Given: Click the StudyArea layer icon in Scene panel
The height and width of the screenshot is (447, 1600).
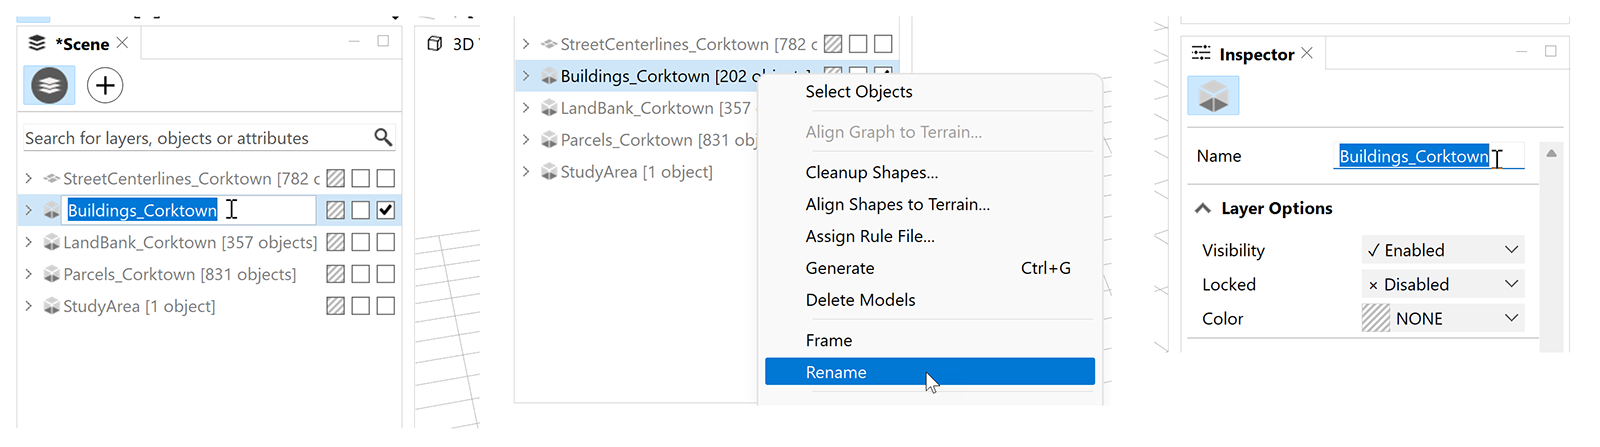Looking at the screenshot, I should [x=52, y=306].
